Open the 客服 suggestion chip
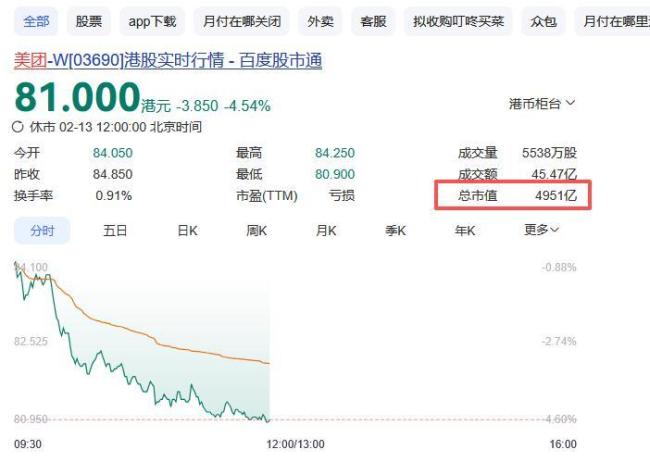 coord(373,21)
